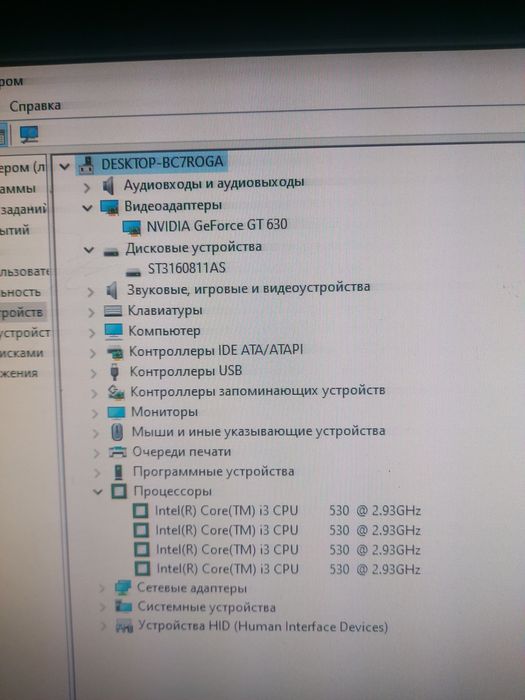
Task: Expand the Очереди печати chevron
Action: [x=96, y=453]
